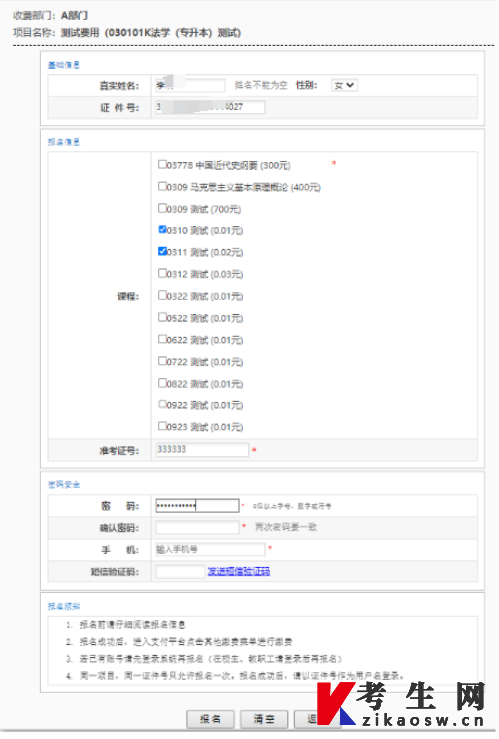The height and width of the screenshot is (739, 499).
Task: Check the 03778 中国近代史纲要 course checkbox
Action: point(163,164)
